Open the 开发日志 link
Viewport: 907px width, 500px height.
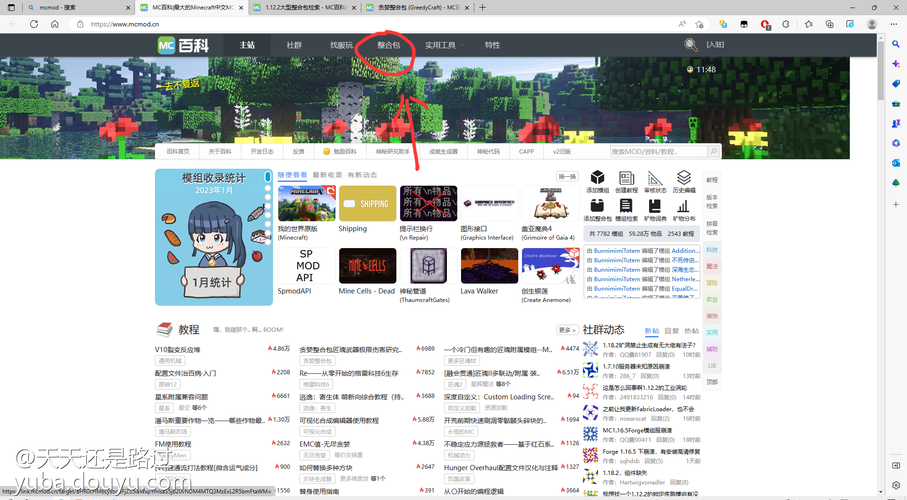pyautogui.click(x=262, y=152)
